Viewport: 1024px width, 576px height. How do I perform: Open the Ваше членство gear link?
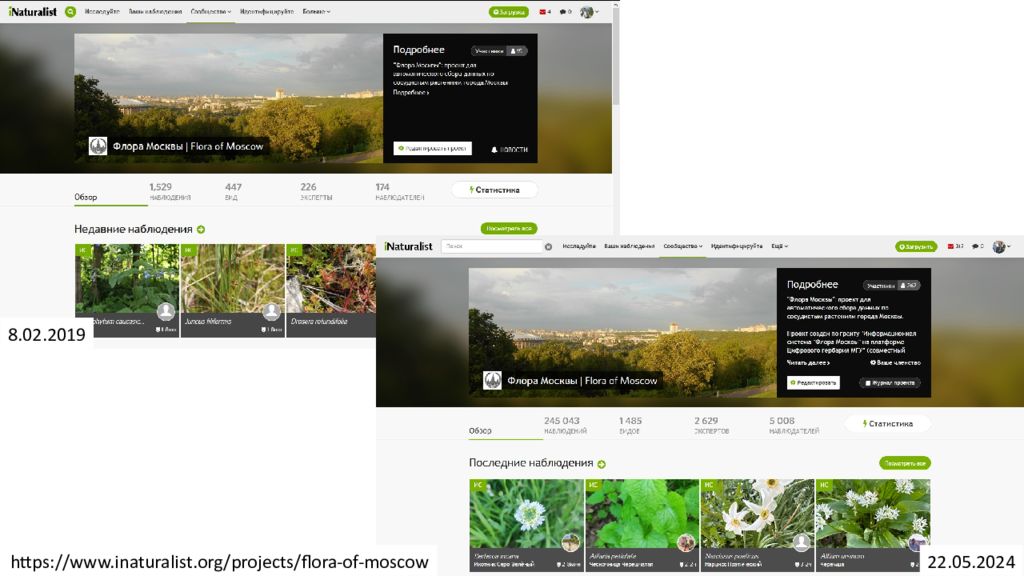point(895,362)
